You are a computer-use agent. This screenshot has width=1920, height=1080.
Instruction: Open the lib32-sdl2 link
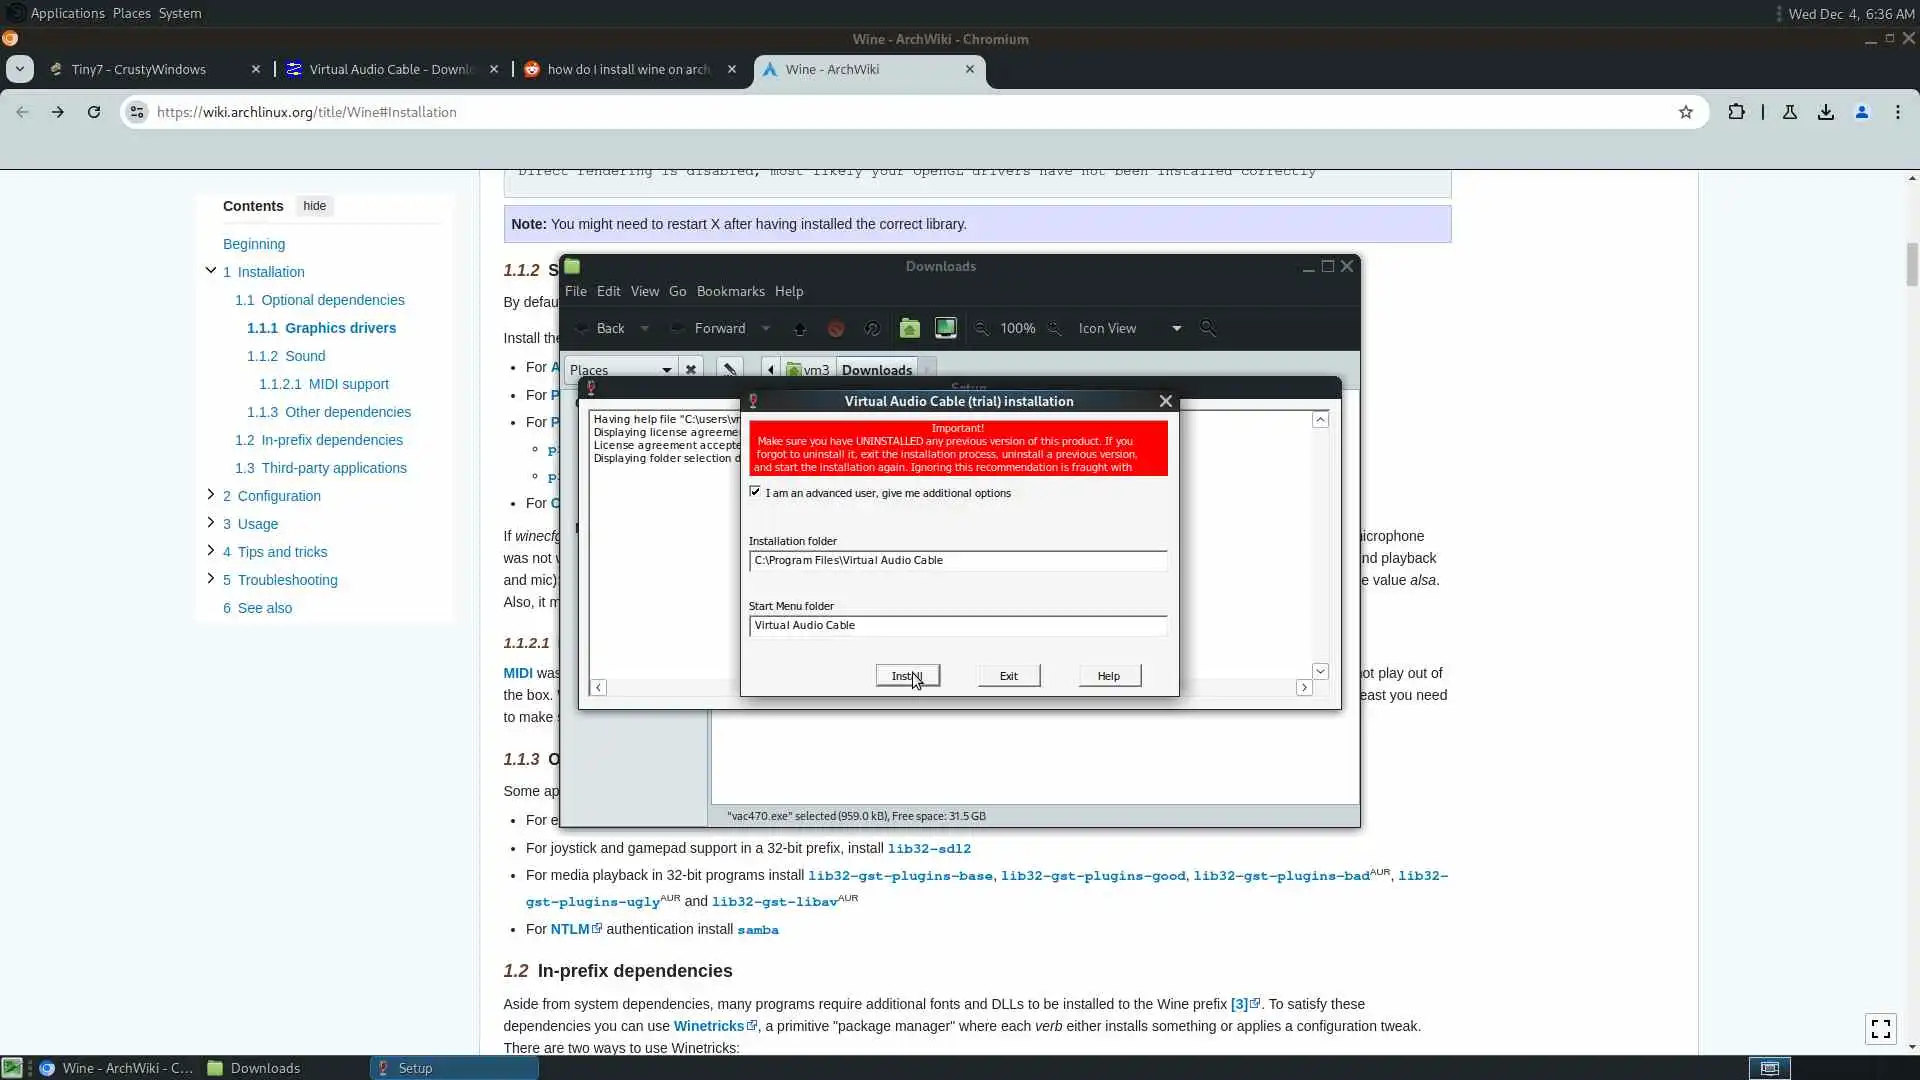pos(929,848)
